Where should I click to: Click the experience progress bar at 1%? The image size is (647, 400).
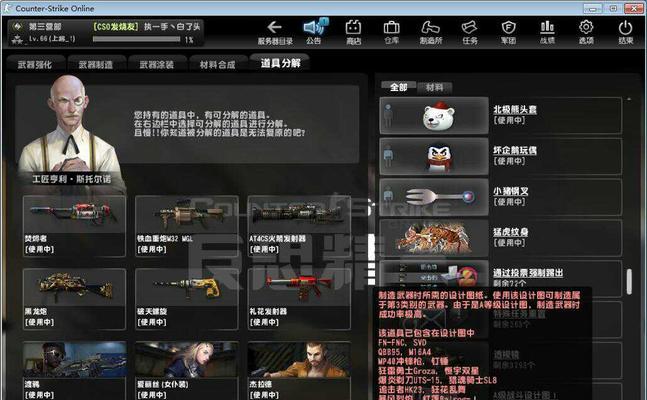[x=137, y=39]
